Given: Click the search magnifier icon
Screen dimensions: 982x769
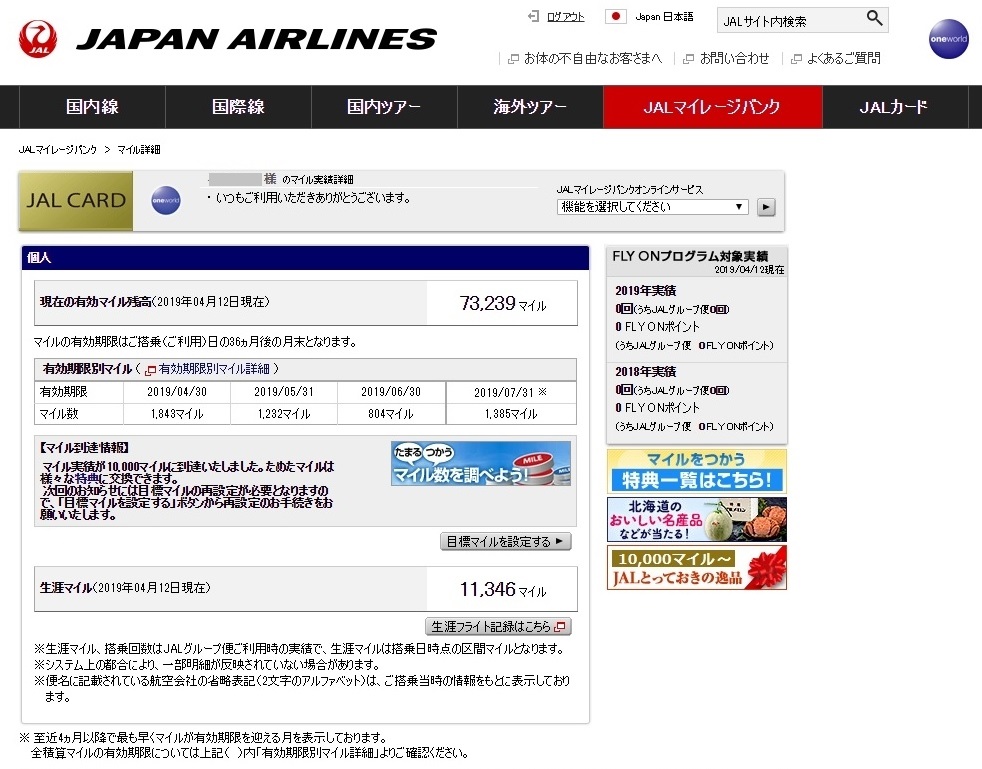Looking at the screenshot, I should [x=874, y=18].
